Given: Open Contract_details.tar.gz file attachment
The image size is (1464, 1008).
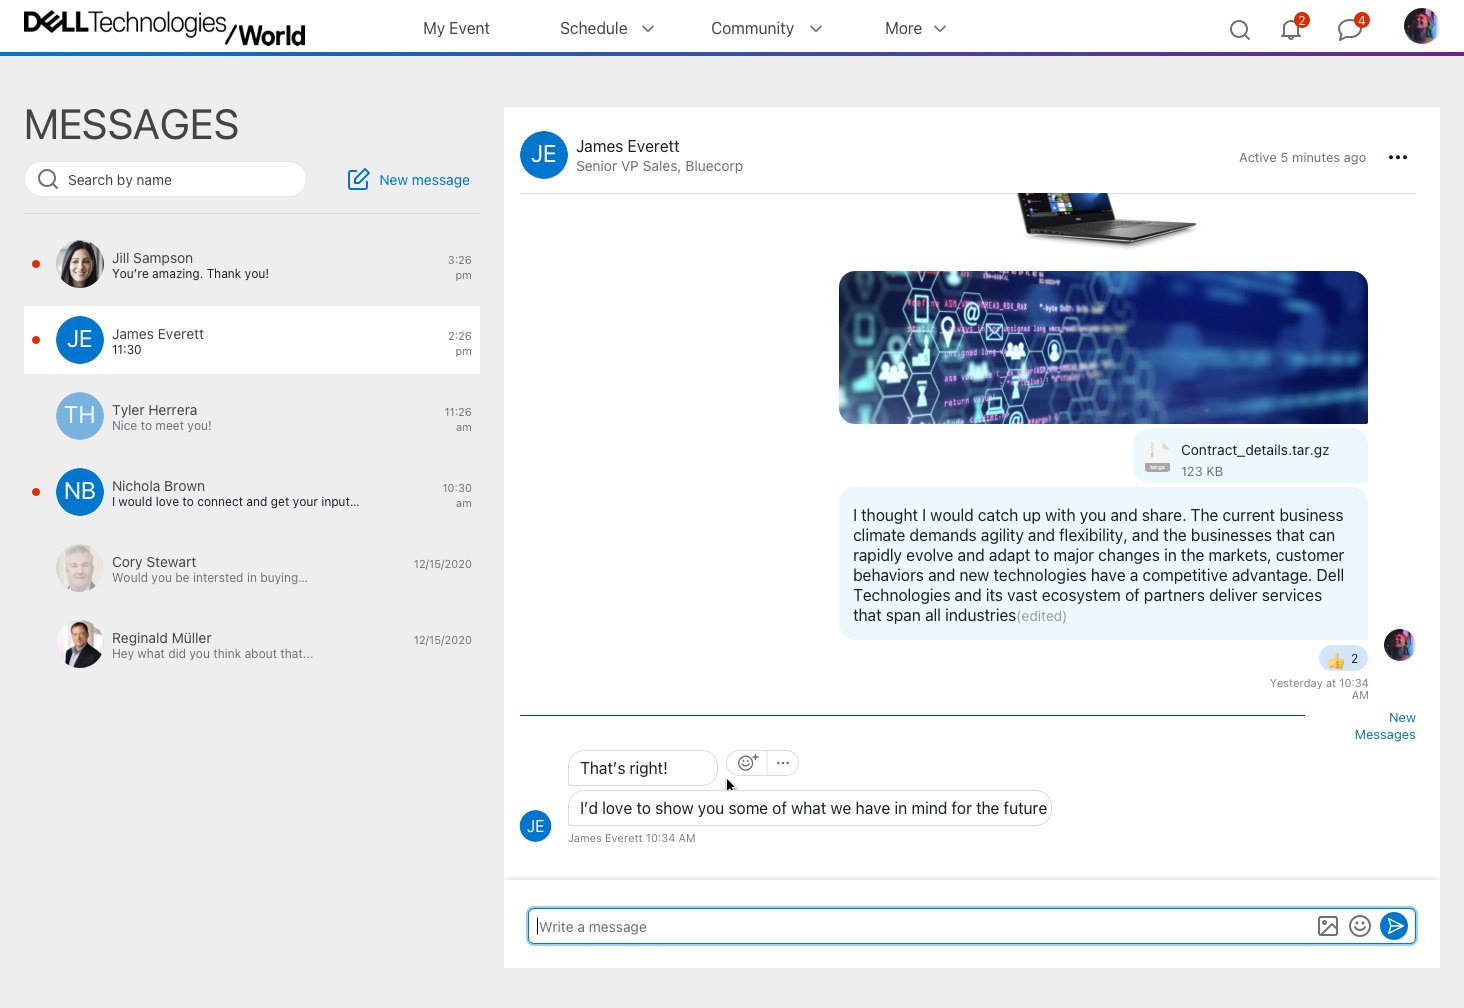Looking at the screenshot, I should [1250, 459].
